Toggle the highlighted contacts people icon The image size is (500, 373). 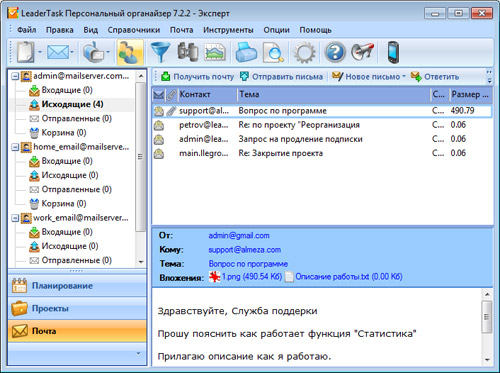coord(130,52)
